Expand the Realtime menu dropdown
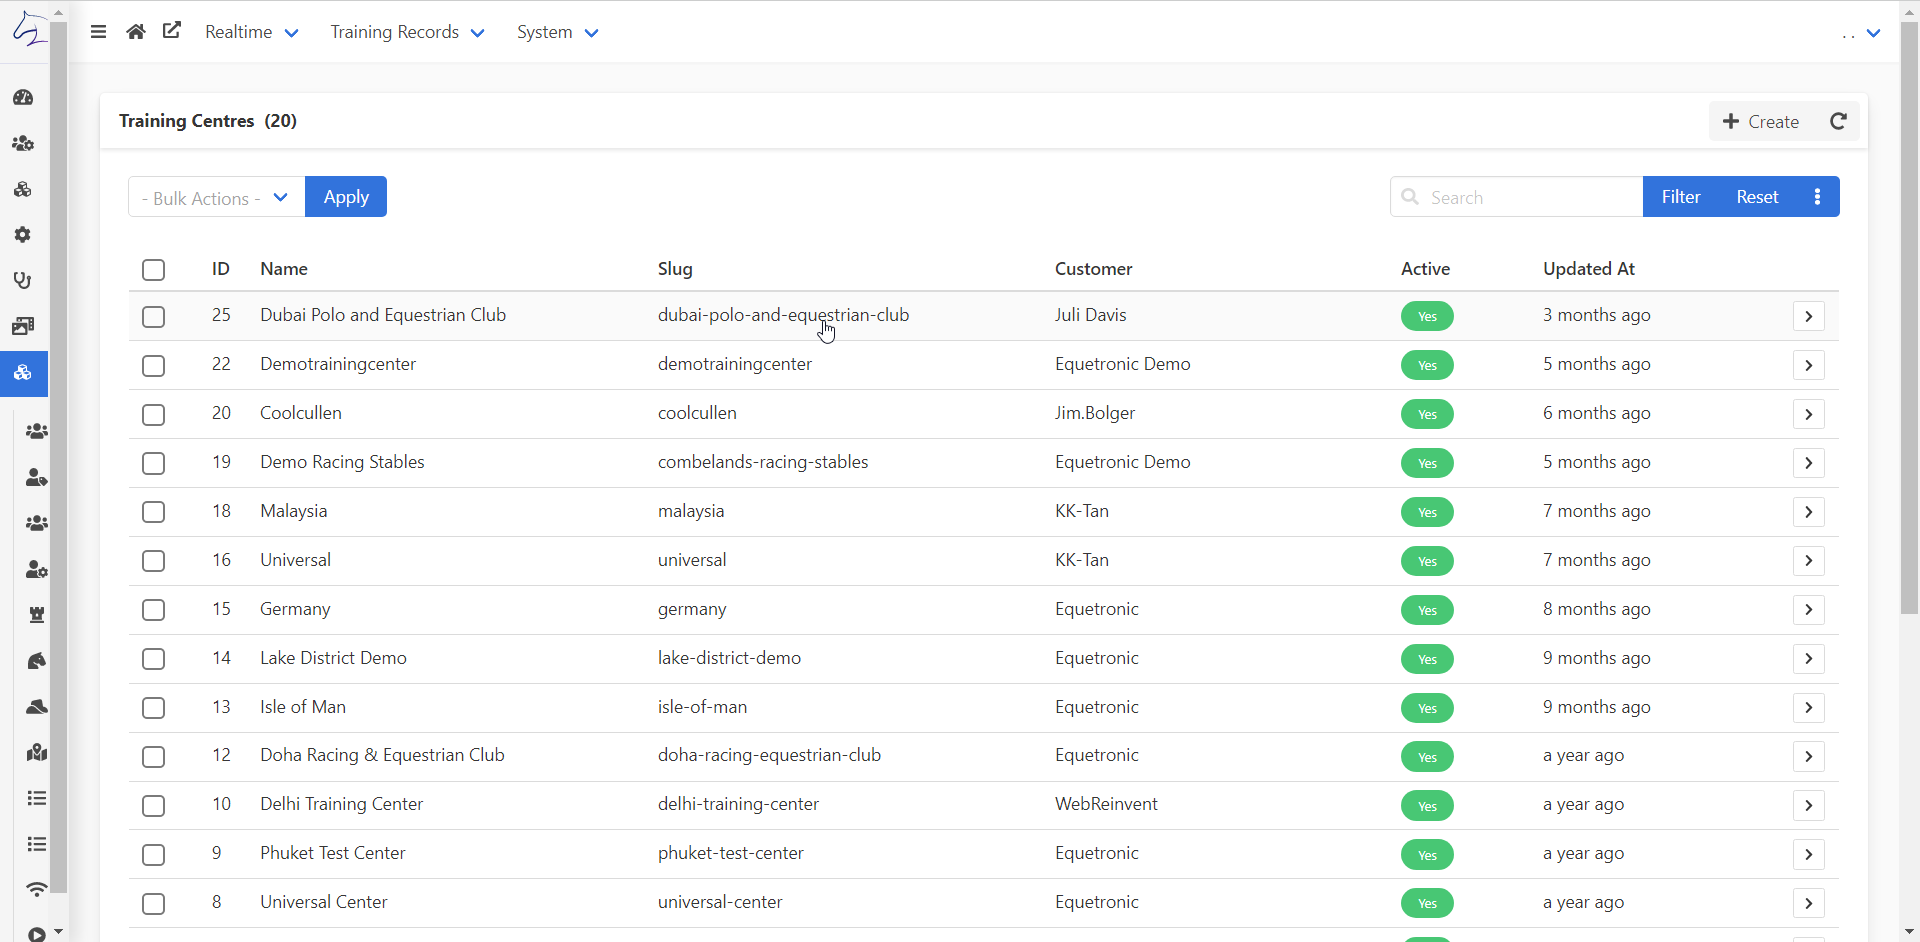 (251, 31)
